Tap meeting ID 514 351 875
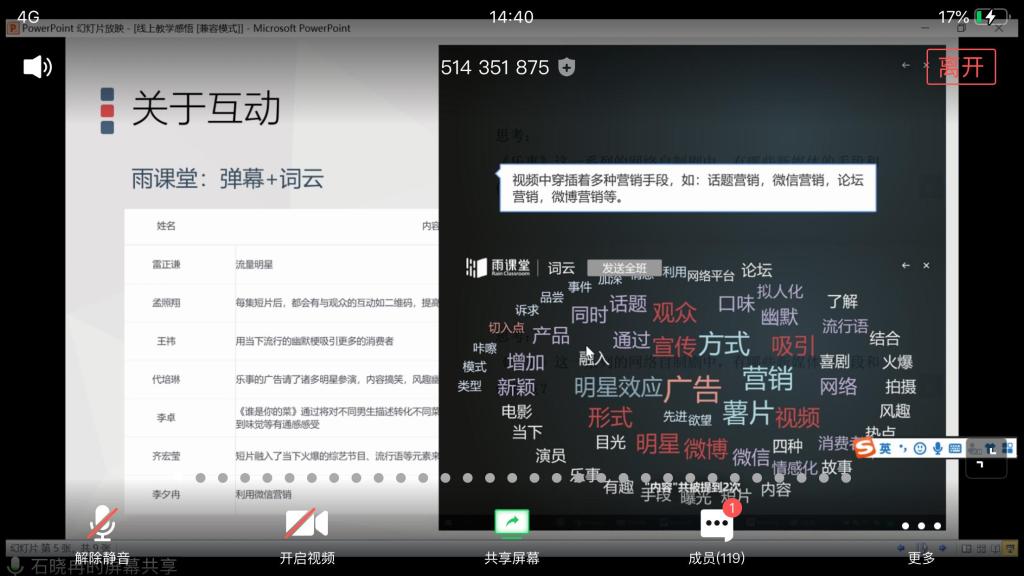Screen dimensions: 1024x576 click(x=495, y=67)
